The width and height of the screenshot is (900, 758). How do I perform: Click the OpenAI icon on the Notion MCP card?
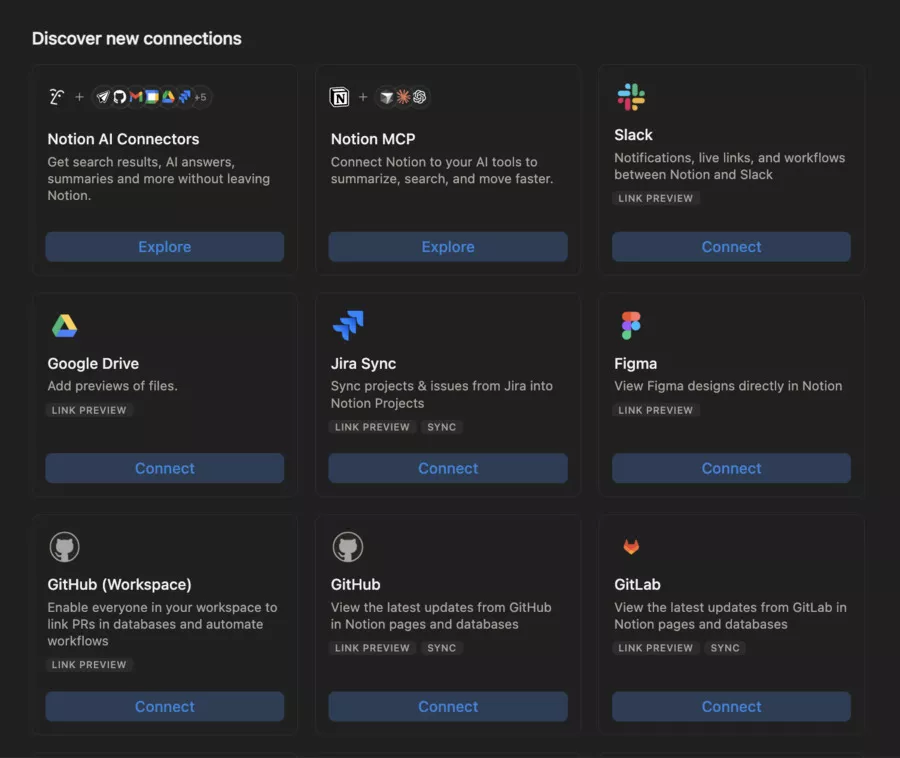click(x=418, y=97)
